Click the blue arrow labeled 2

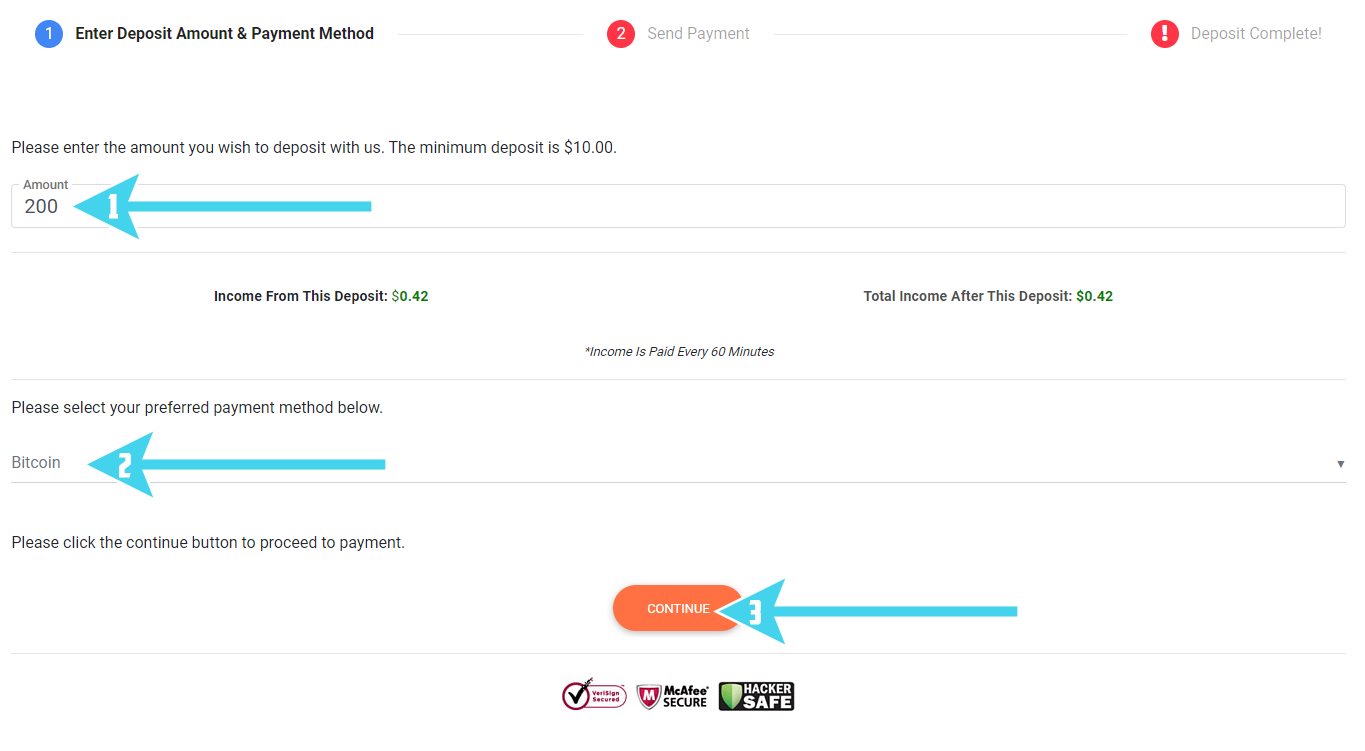[x=236, y=464]
